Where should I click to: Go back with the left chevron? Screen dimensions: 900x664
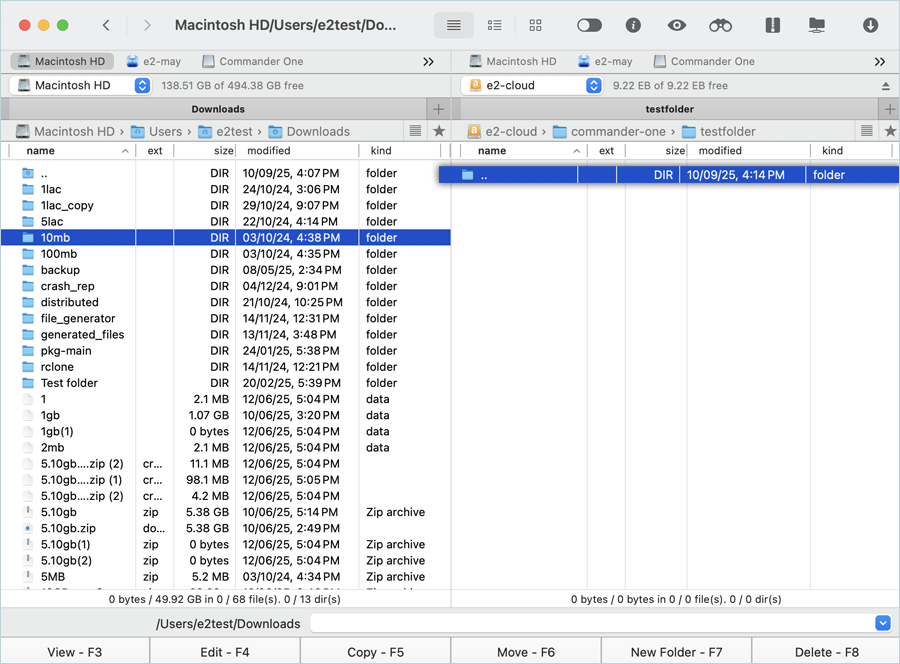tap(106, 25)
